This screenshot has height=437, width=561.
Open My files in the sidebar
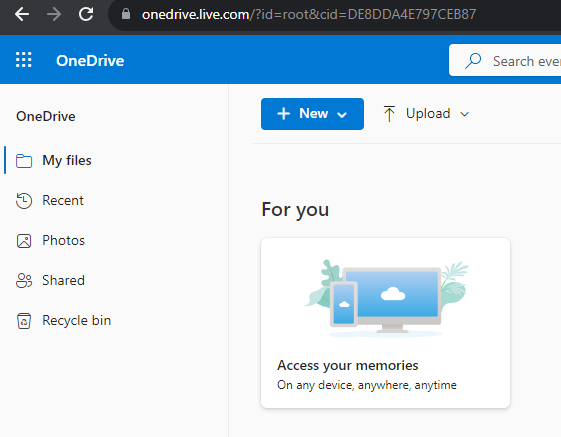point(67,160)
